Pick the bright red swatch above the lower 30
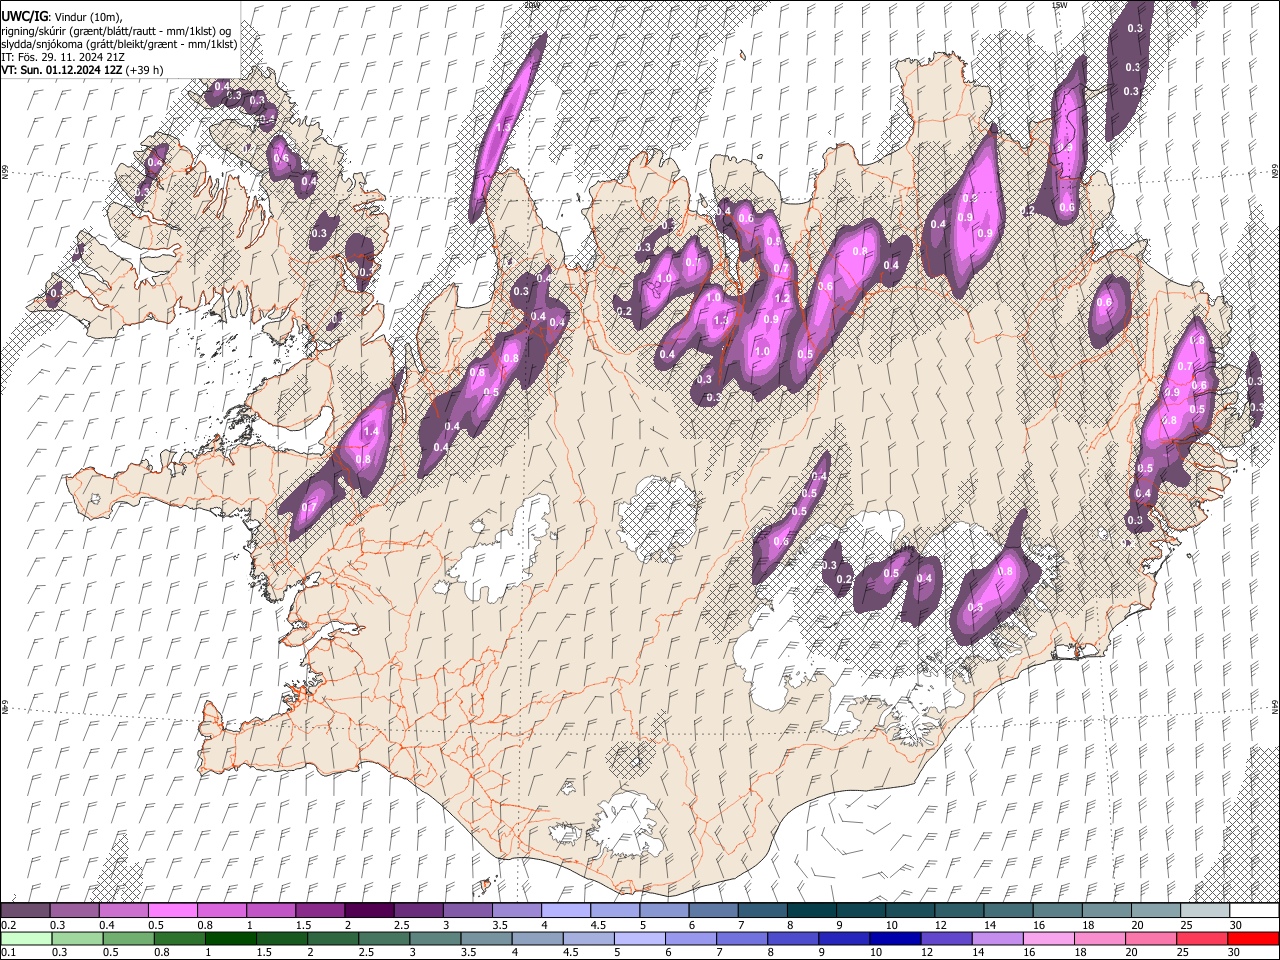 1253,939
